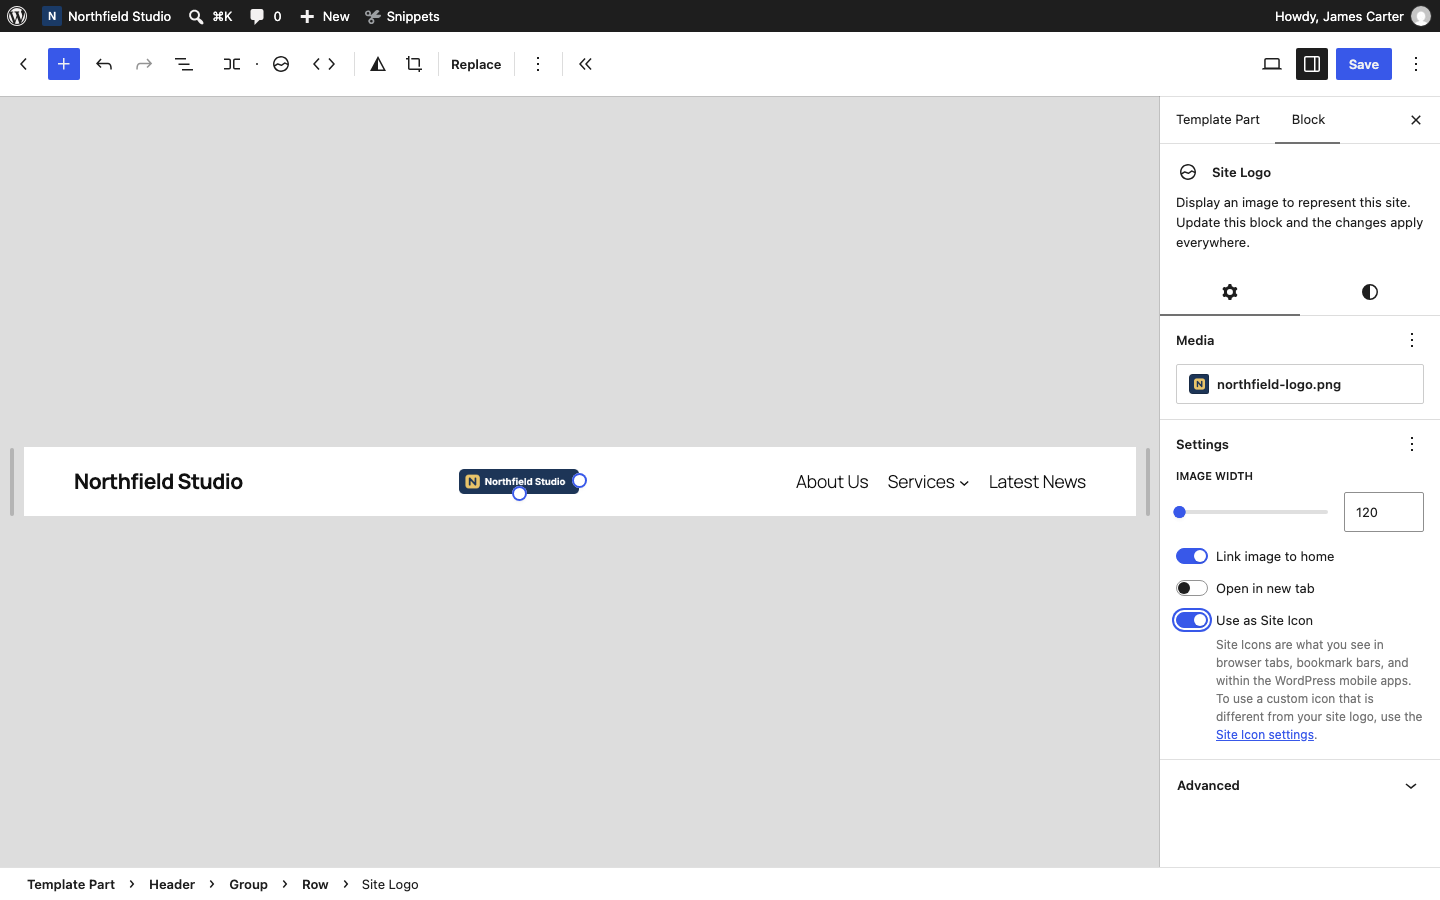Click the Save button
This screenshot has width=1440, height=900.
click(x=1364, y=64)
